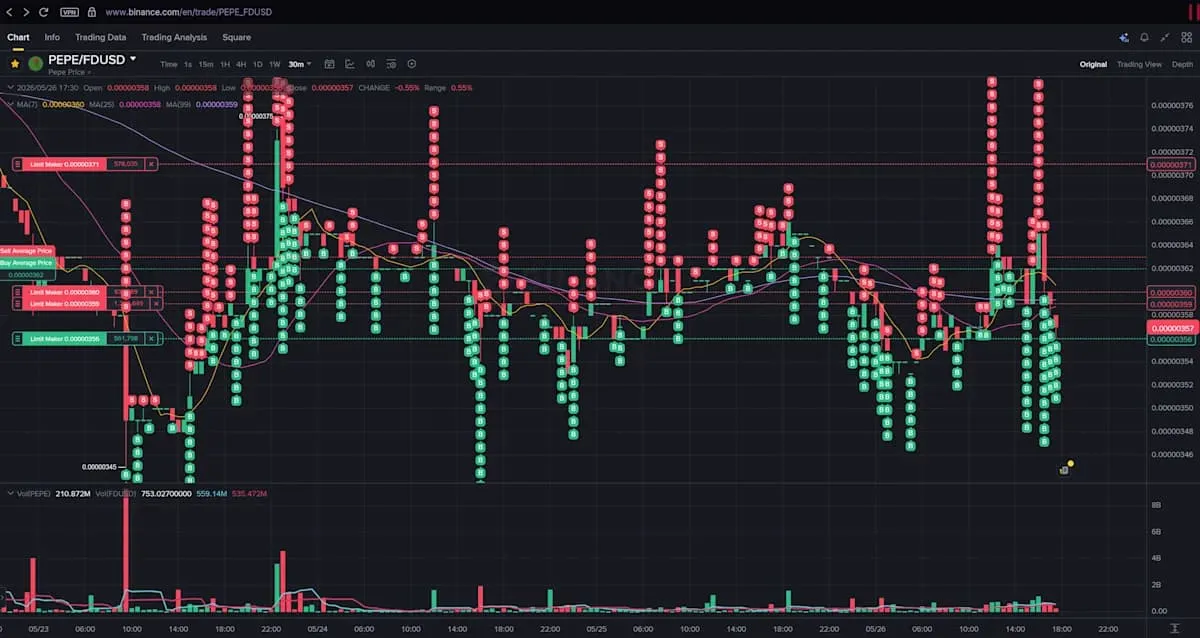Click drag handle of Limit Maker 0.00000371
The image size is (1200, 638).
click(17, 164)
